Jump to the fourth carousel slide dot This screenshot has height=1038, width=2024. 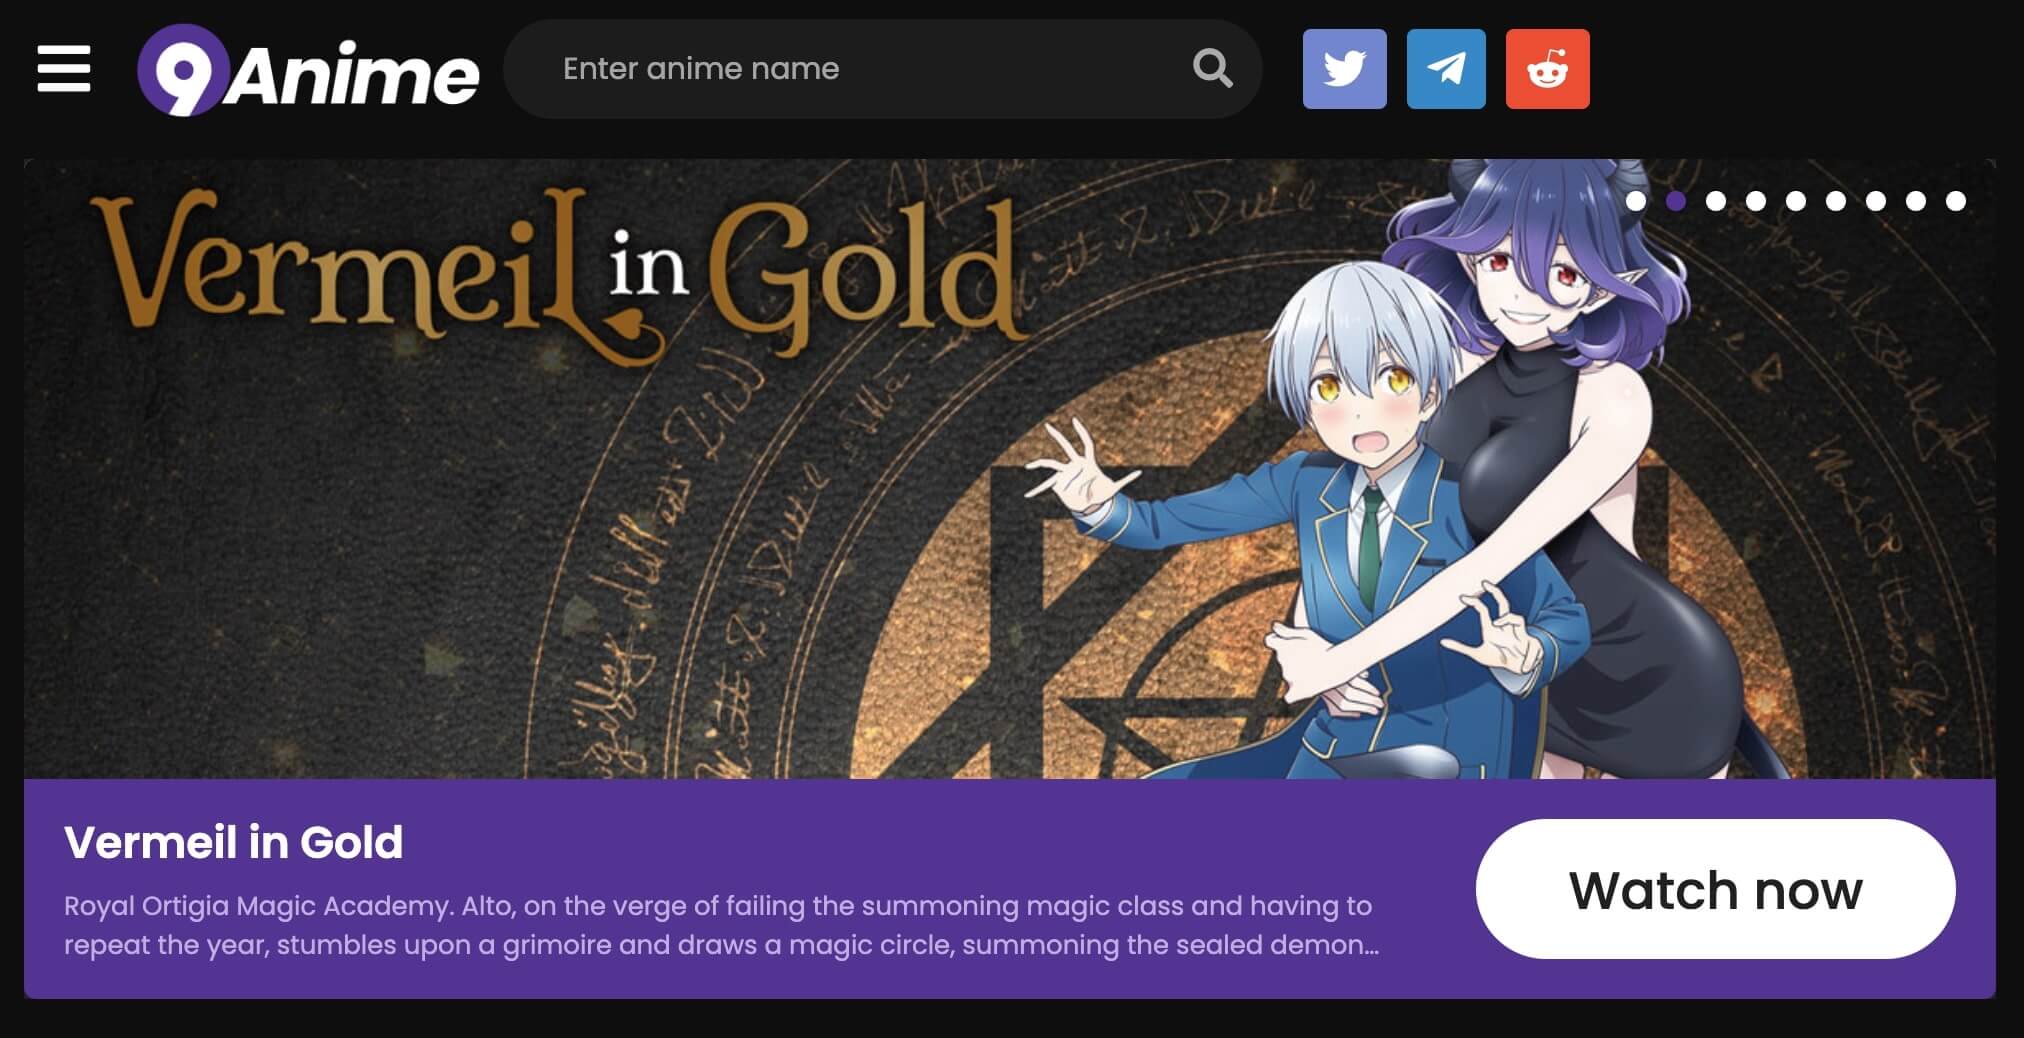coord(1756,201)
